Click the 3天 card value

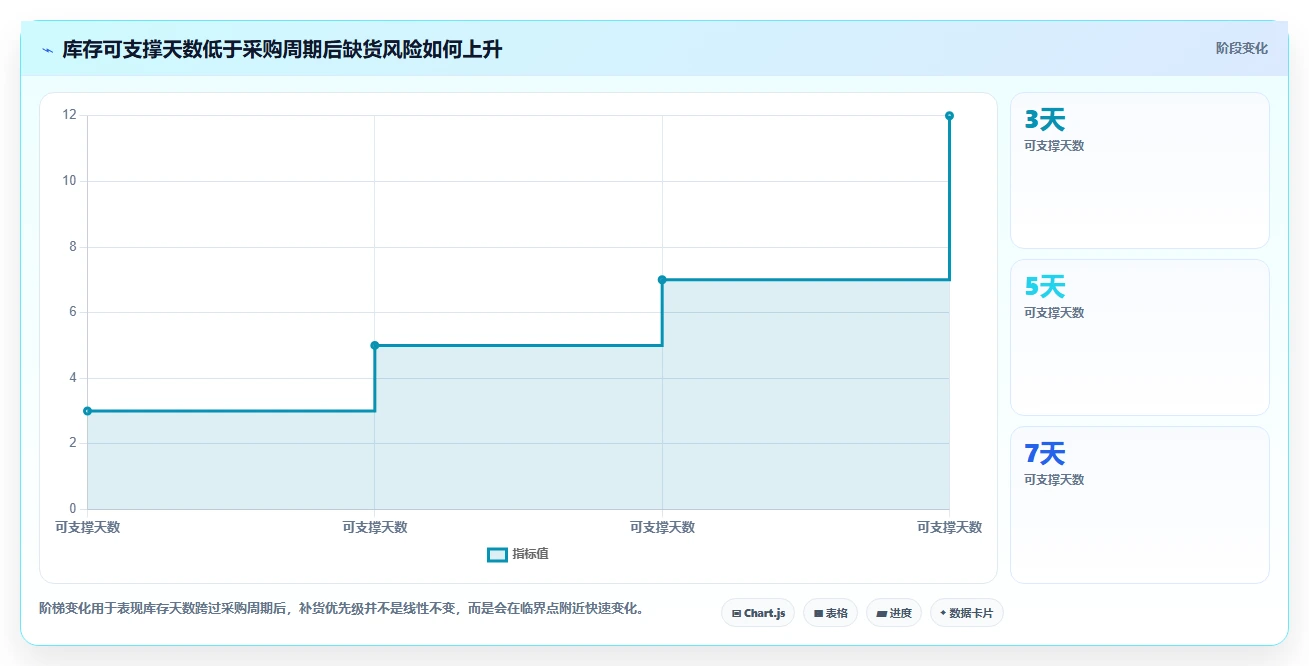click(x=1045, y=120)
